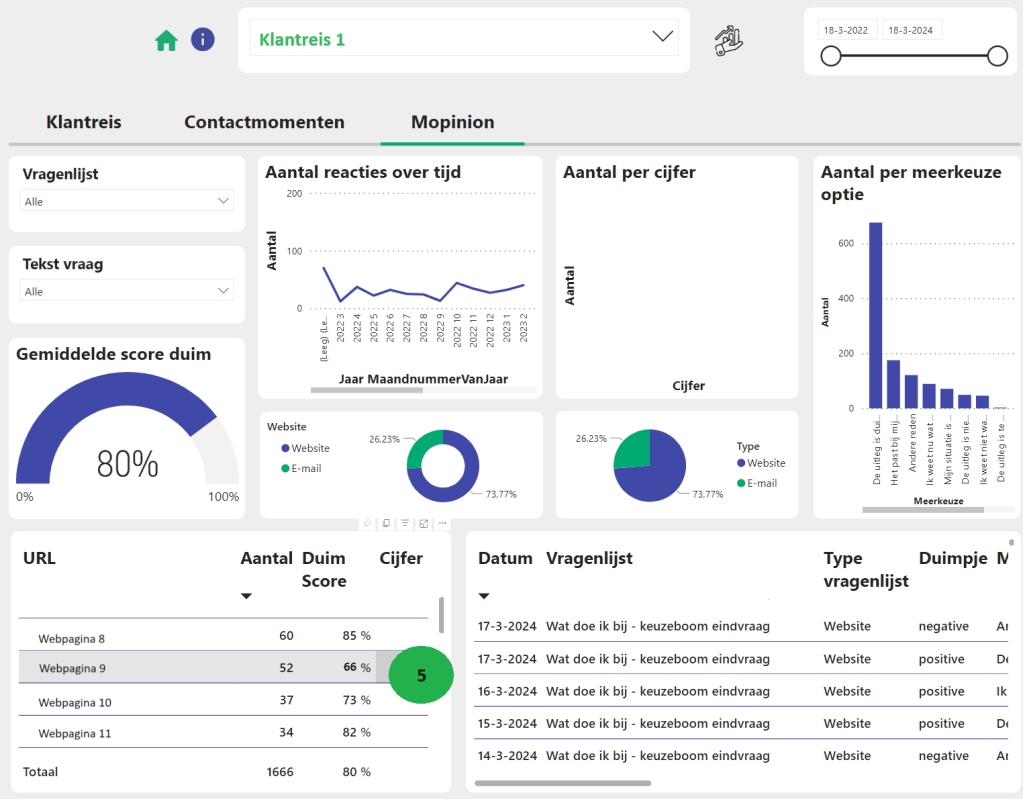Open the blue info icon
Viewport: 1023px width, 799px height.
click(203, 40)
